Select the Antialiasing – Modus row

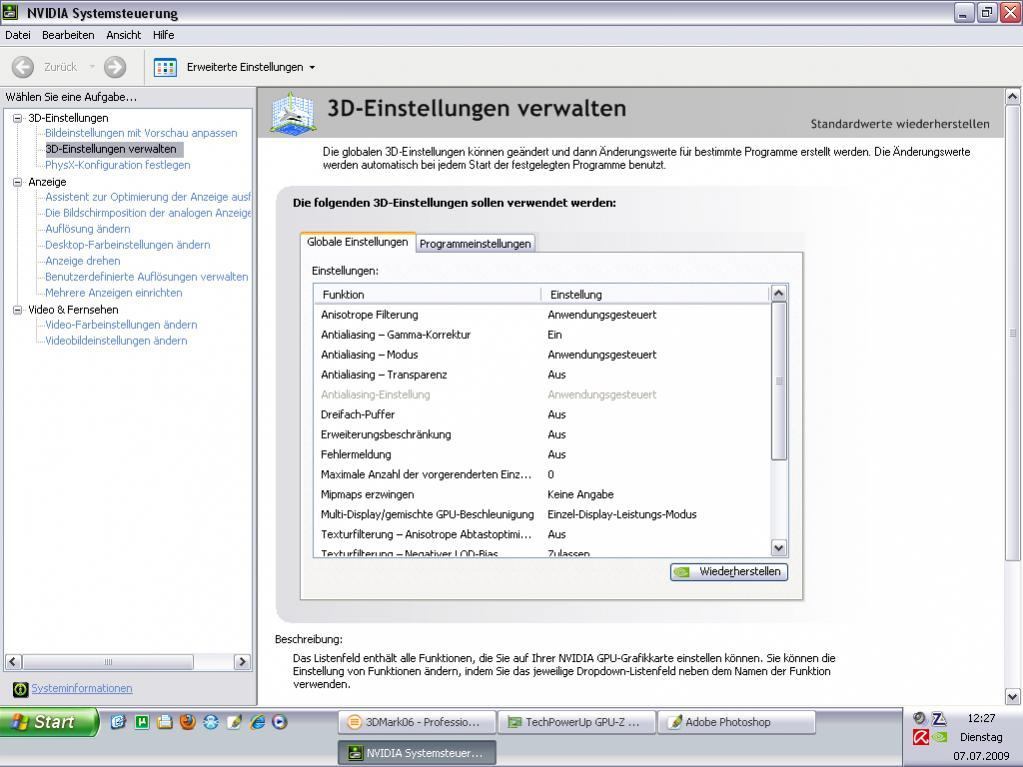(x=542, y=355)
